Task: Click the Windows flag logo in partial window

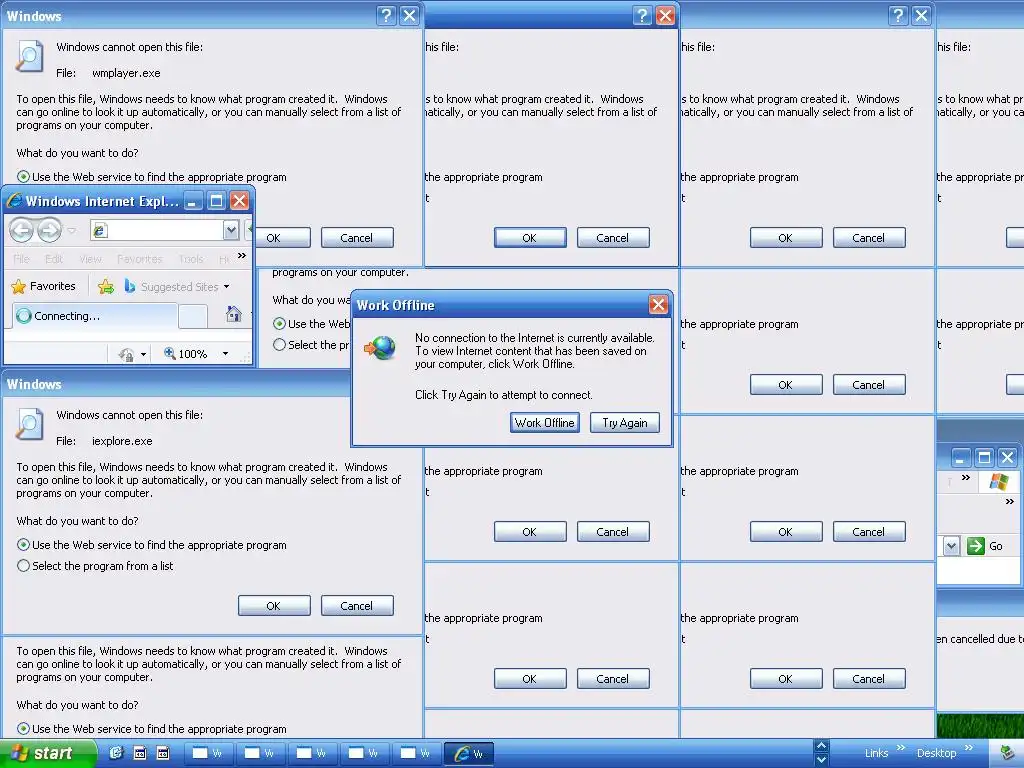Action: [999, 483]
